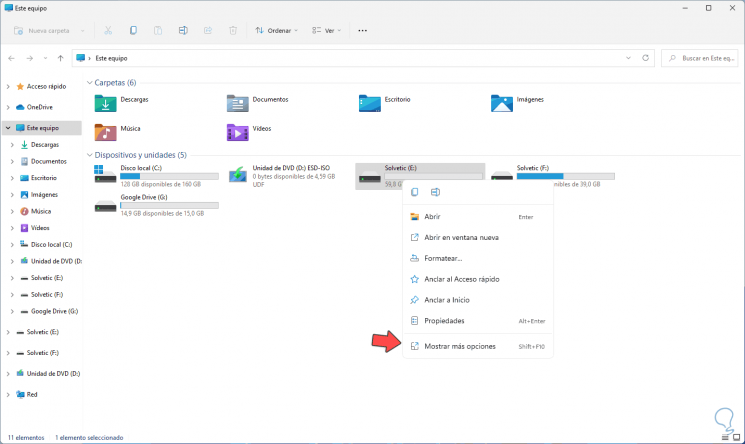Click Disco local (C:) usage bar
Image resolution: width=745 pixels, height=444 pixels.
click(x=169, y=176)
